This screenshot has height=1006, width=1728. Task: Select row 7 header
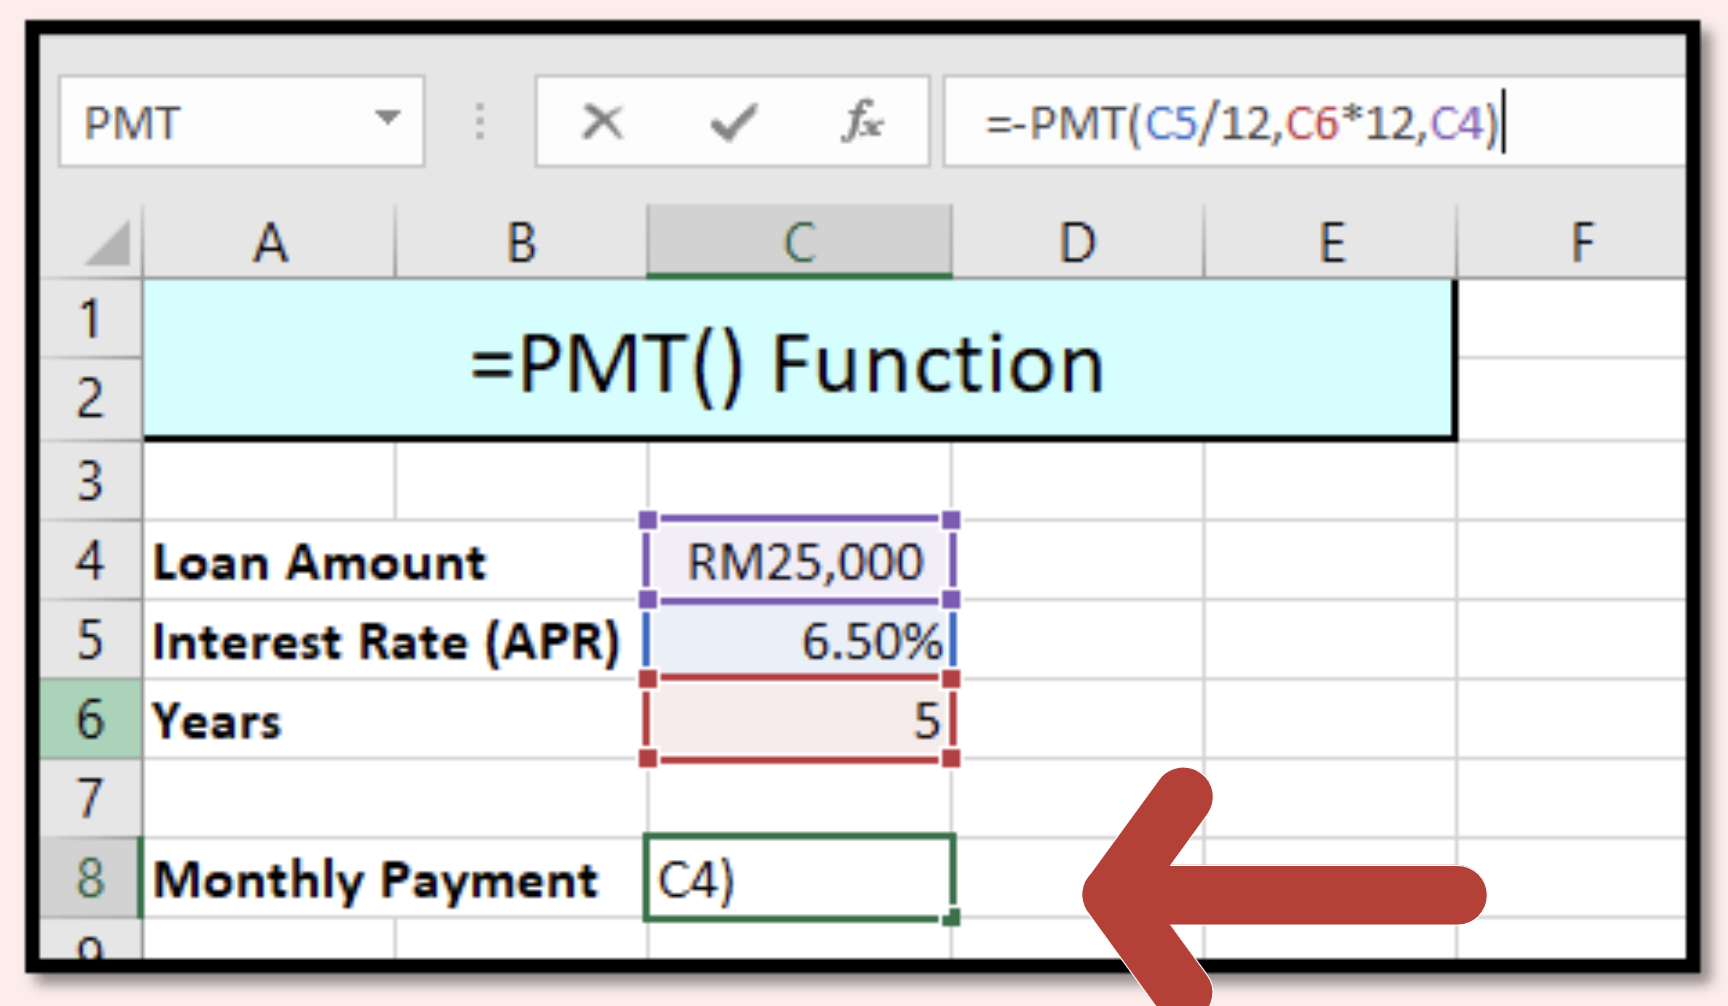pos(91,798)
